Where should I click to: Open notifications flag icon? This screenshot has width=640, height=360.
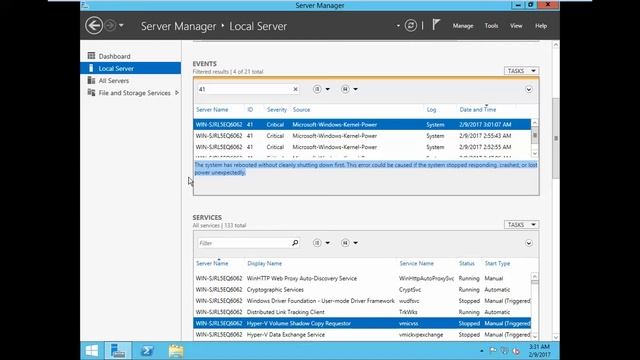tap(436, 25)
